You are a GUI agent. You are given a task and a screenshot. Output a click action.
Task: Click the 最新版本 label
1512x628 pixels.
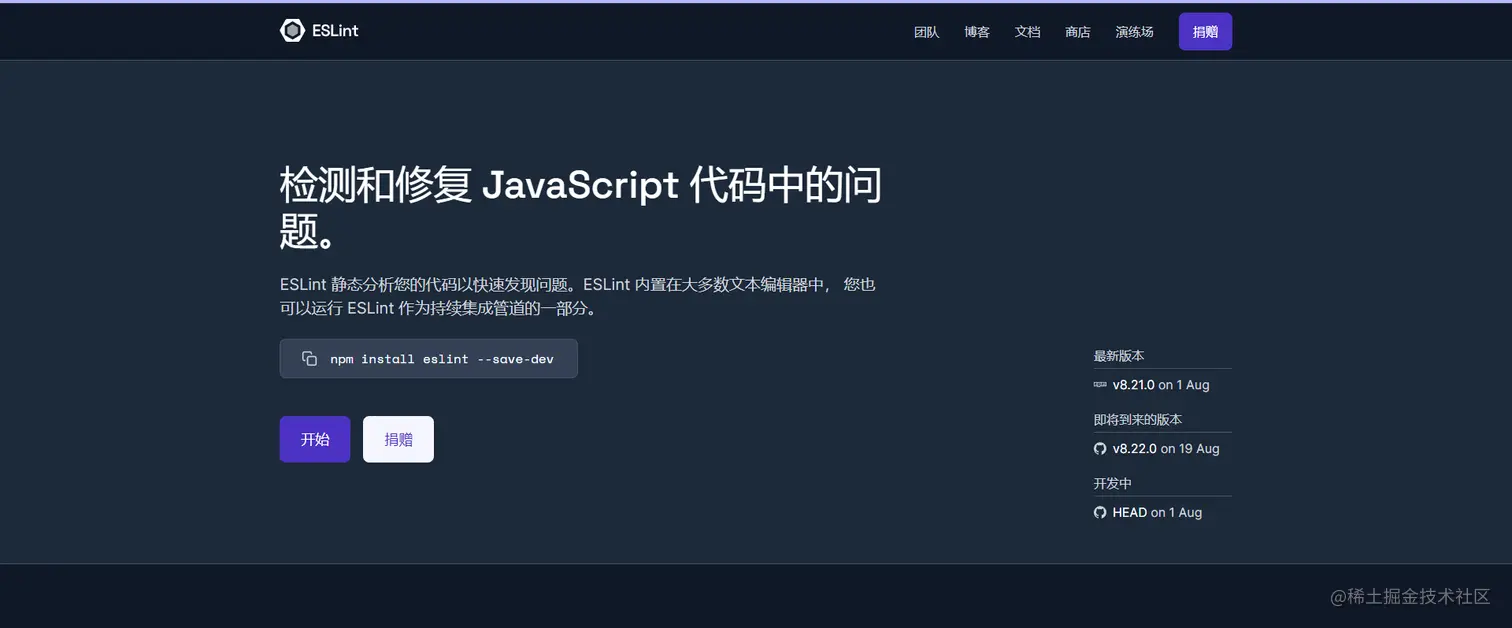pos(1119,356)
